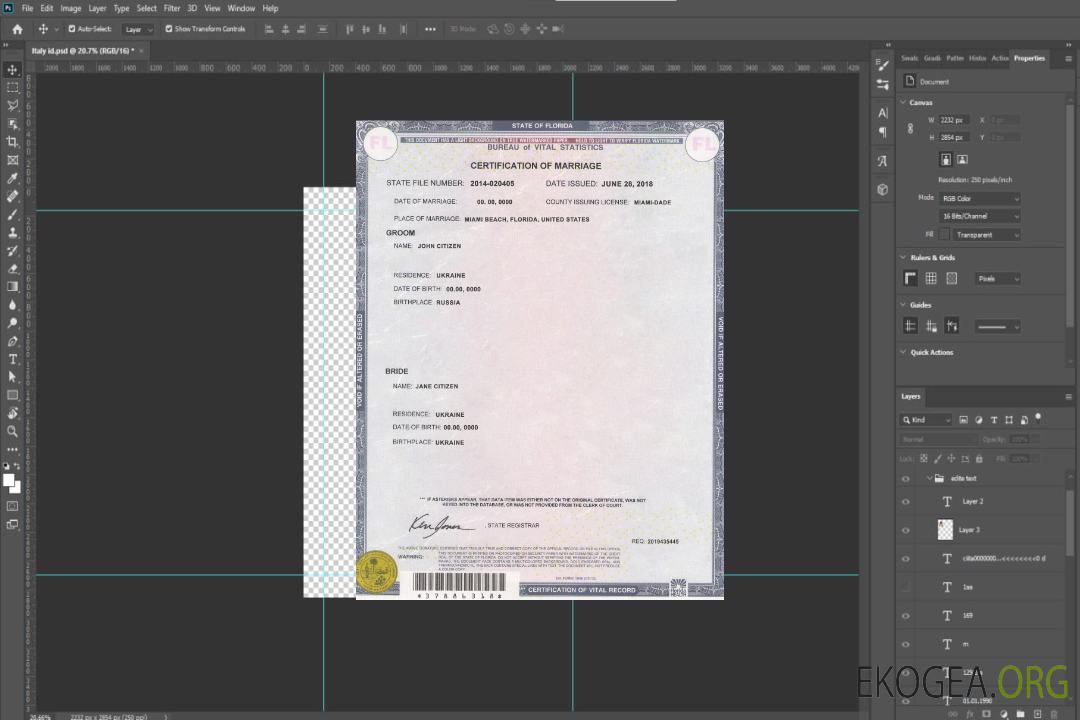The width and height of the screenshot is (1080, 720).
Task: Show the hidden '1se' text layer
Action: coord(906,587)
